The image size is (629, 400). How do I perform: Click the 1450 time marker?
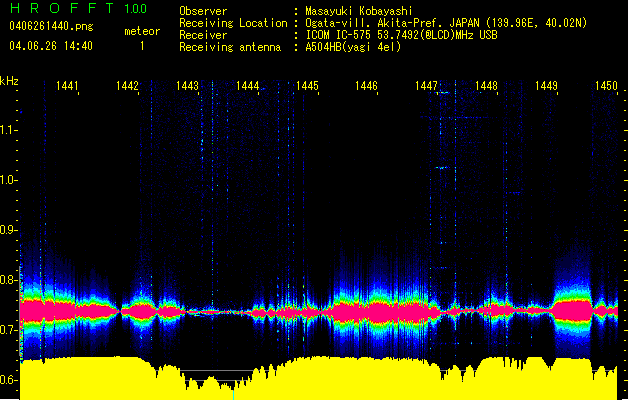pyautogui.click(x=606, y=86)
